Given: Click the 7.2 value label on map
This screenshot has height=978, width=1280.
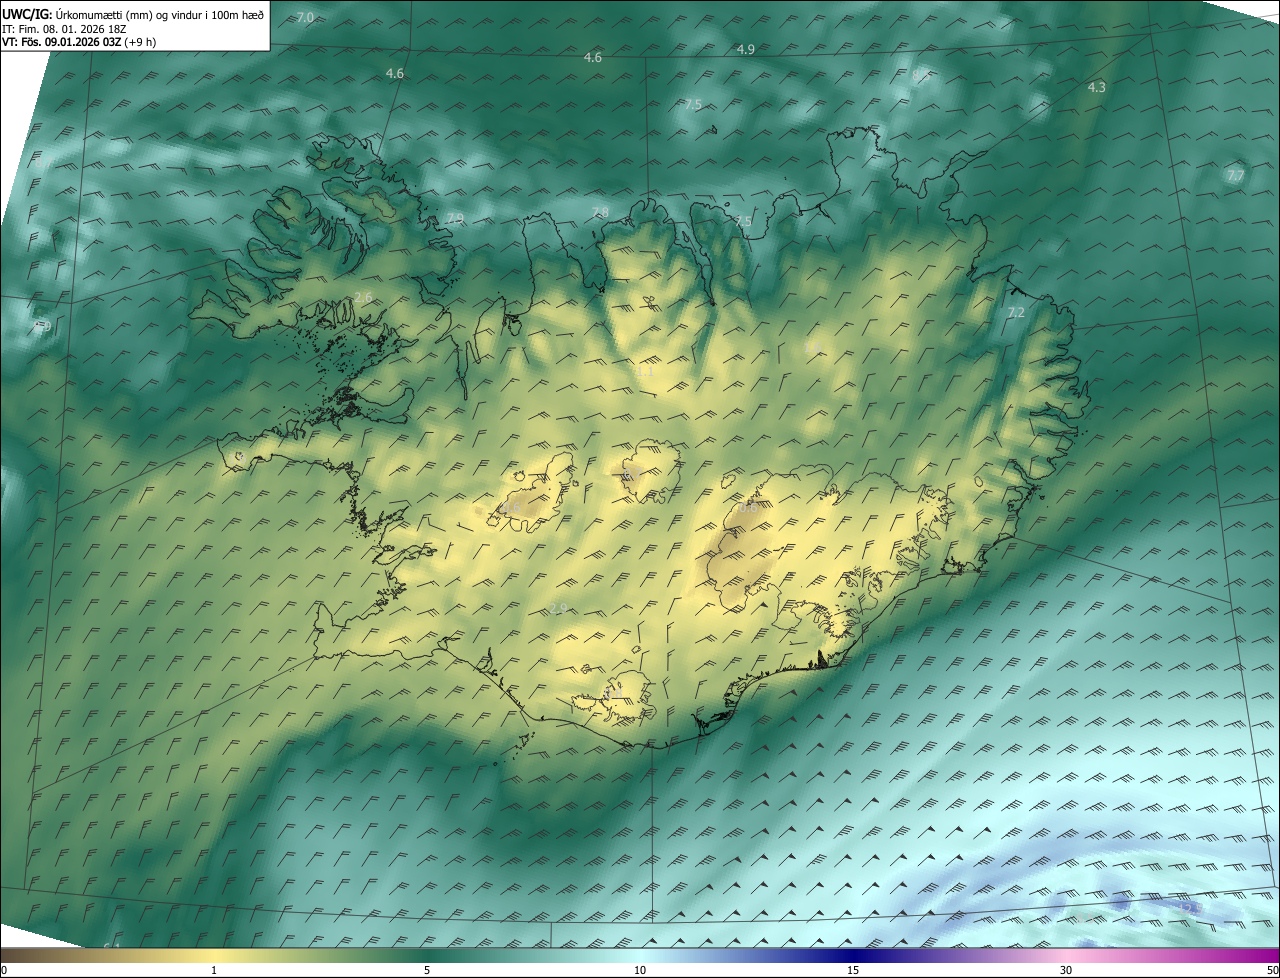Looking at the screenshot, I should 1016,312.
